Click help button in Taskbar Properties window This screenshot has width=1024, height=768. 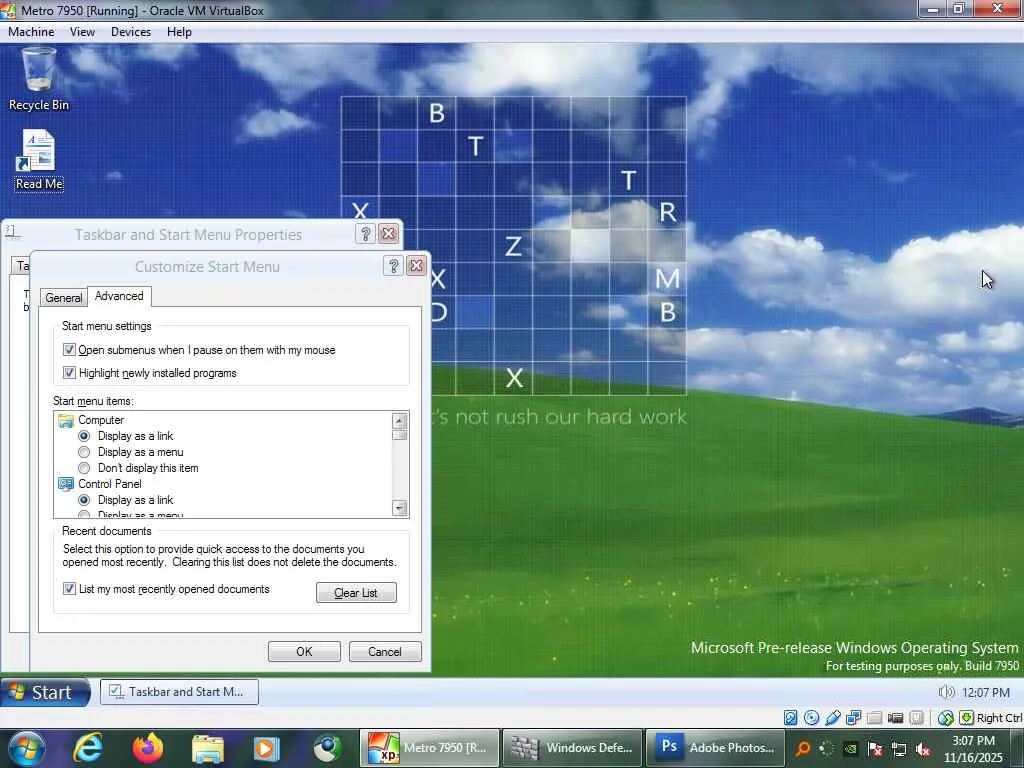coord(366,234)
